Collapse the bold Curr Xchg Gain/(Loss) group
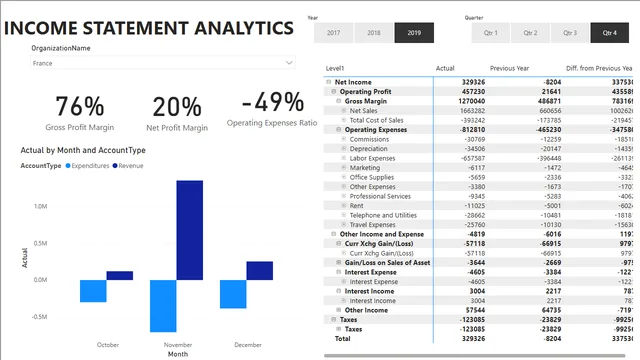This screenshot has width=640, height=360. point(338,243)
